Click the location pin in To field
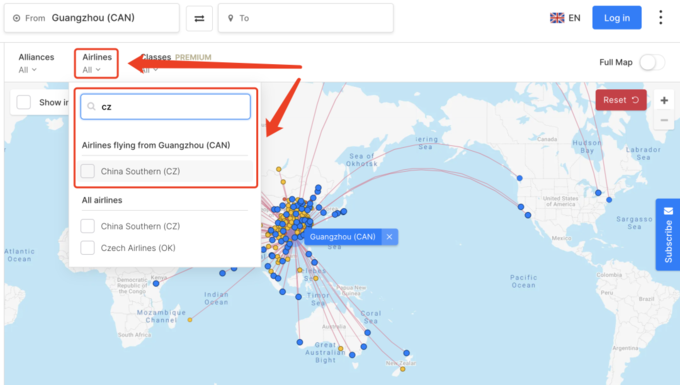Screen dimensions: 680x385 pyautogui.click(x=231, y=18)
